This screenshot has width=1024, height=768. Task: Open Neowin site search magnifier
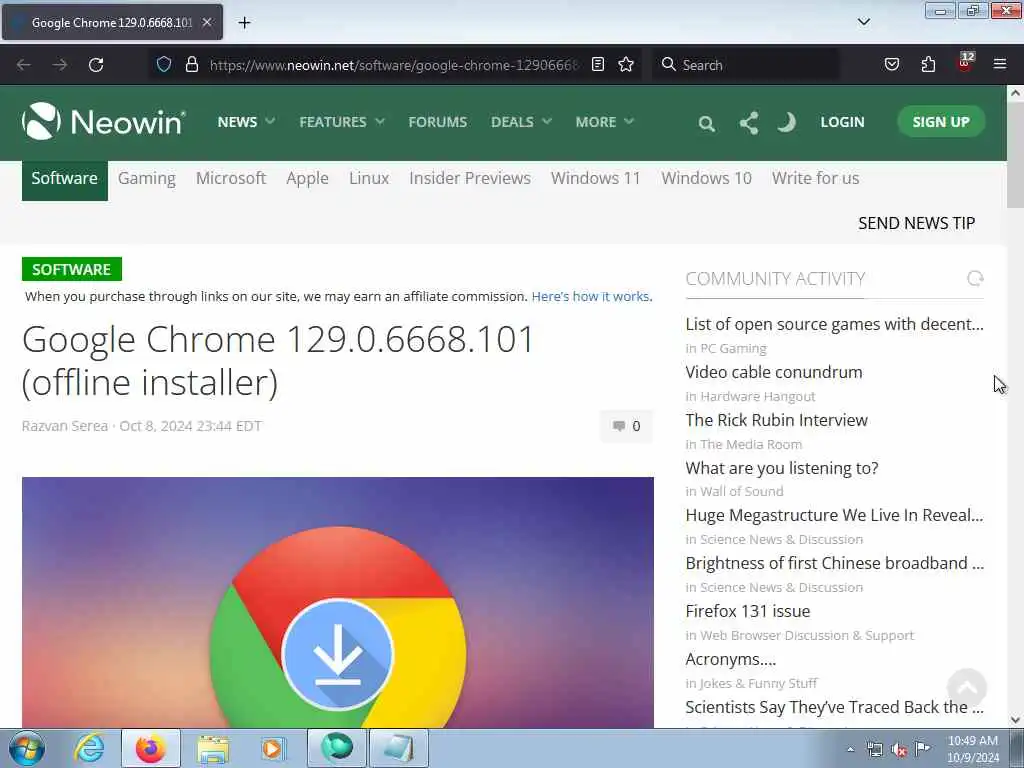coord(706,123)
